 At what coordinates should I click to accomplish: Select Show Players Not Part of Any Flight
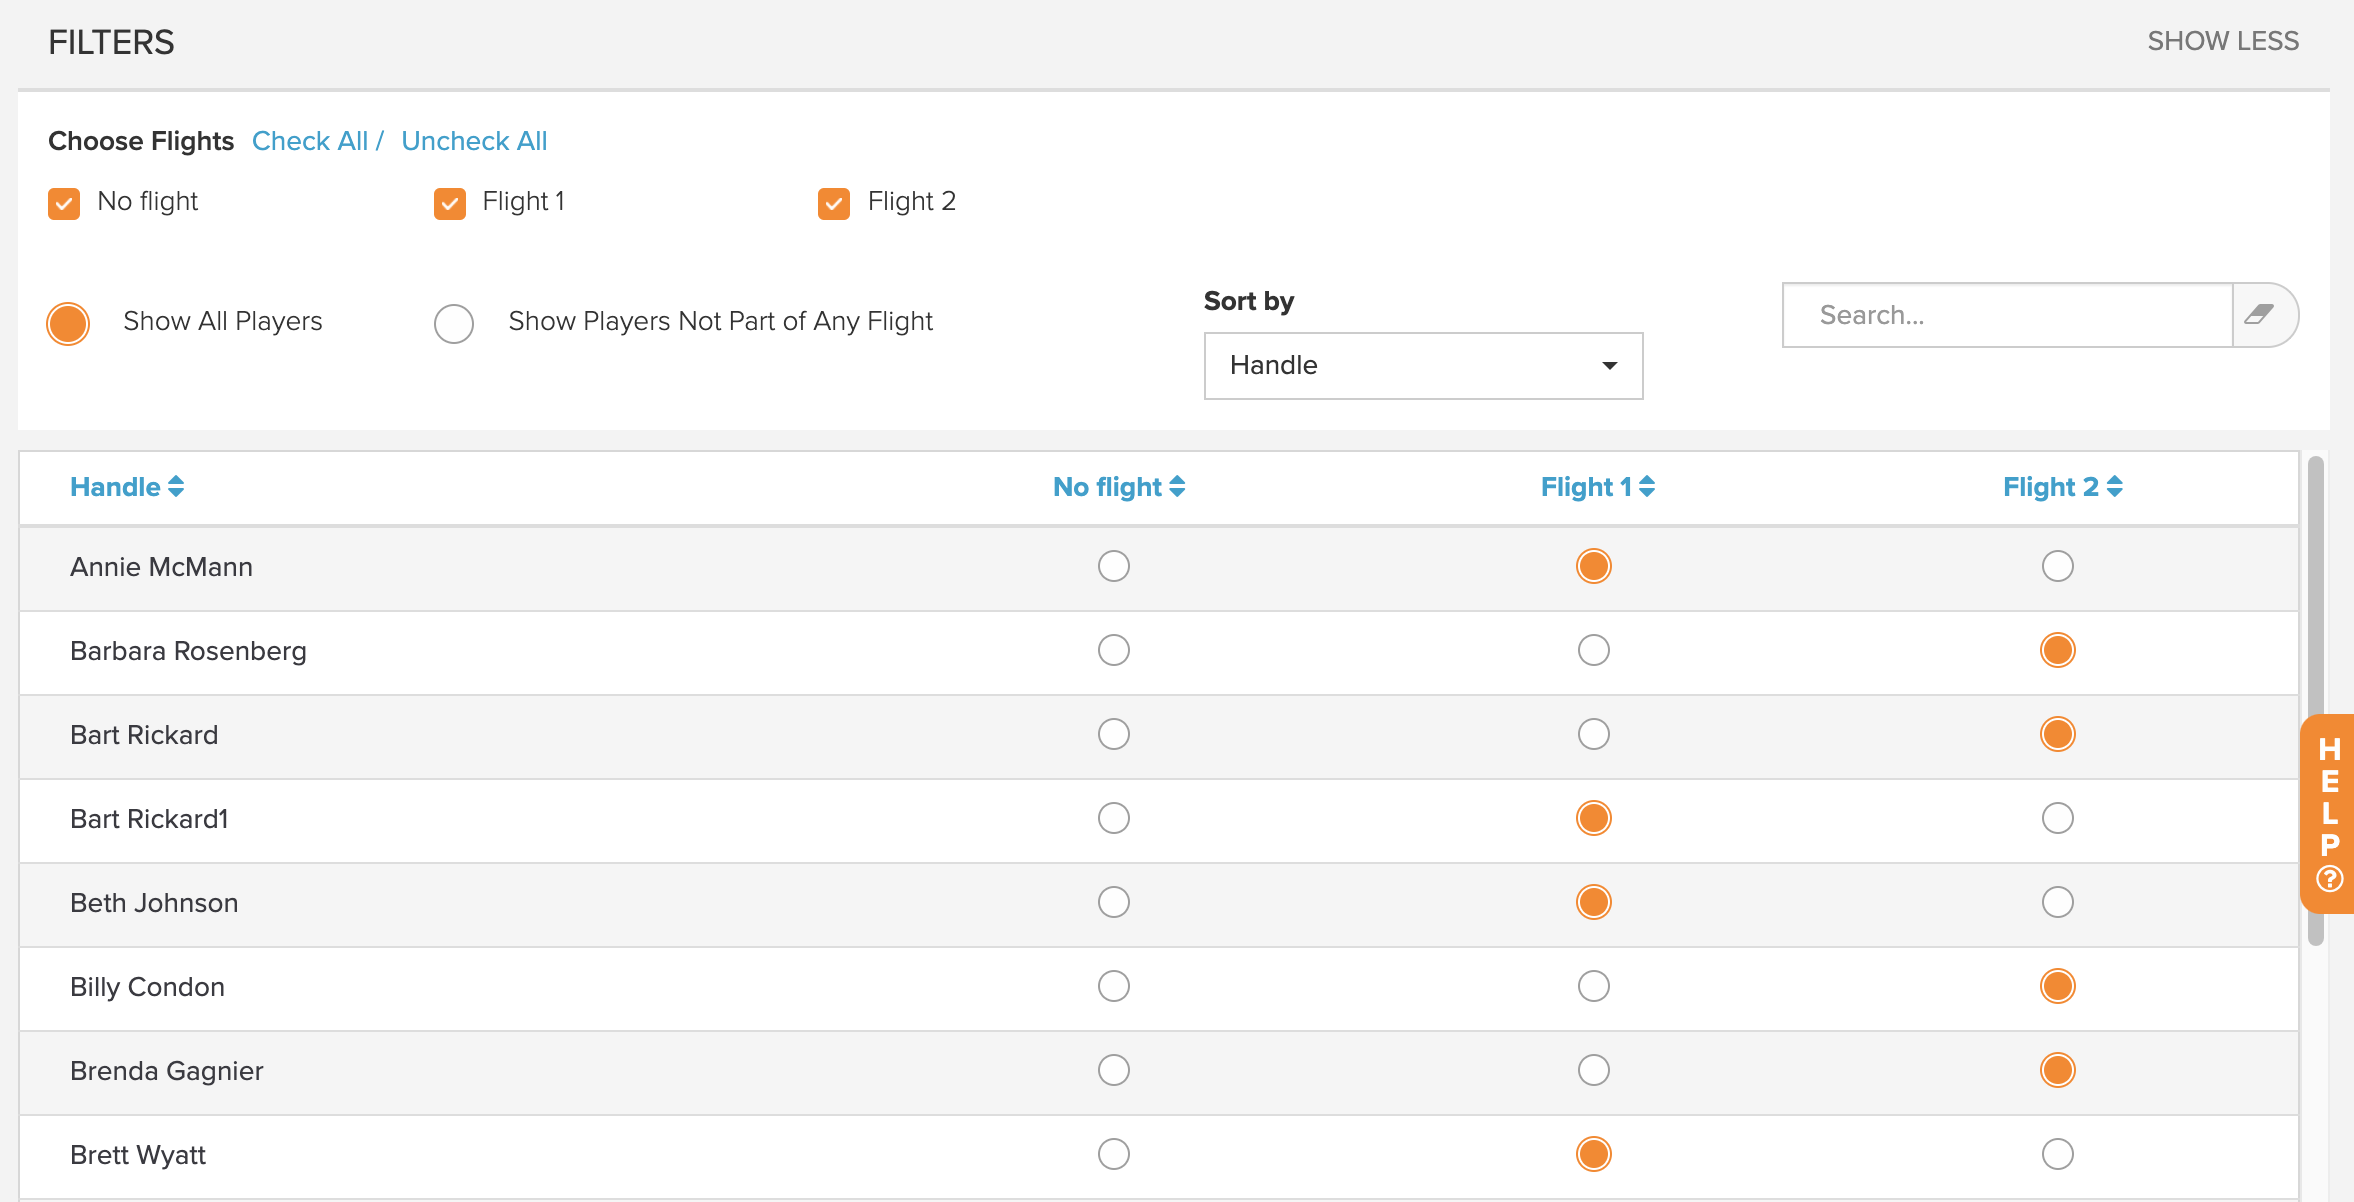tap(454, 323)
